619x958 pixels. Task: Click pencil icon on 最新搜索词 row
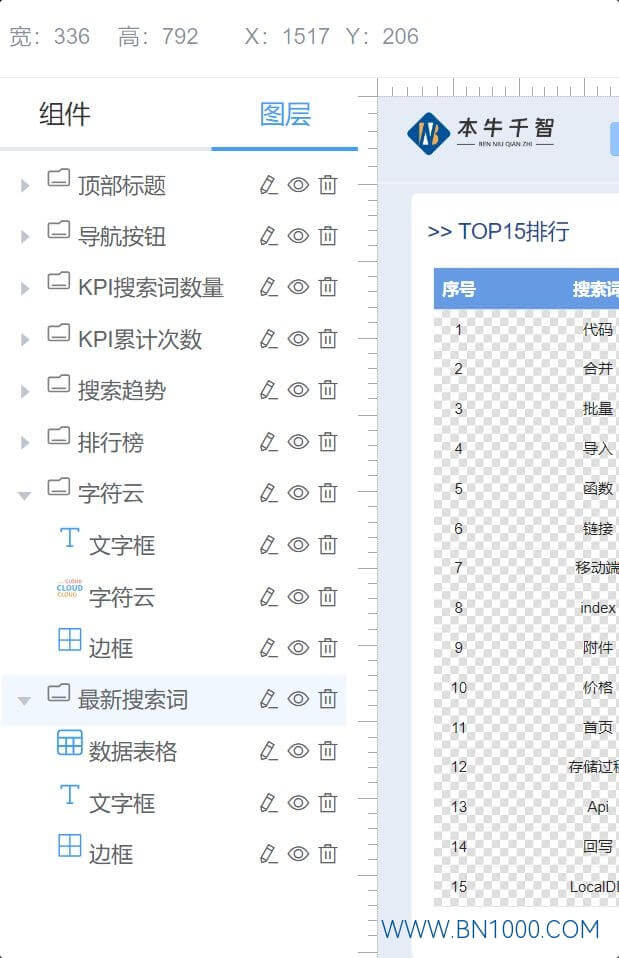click(x=268, y=699)
